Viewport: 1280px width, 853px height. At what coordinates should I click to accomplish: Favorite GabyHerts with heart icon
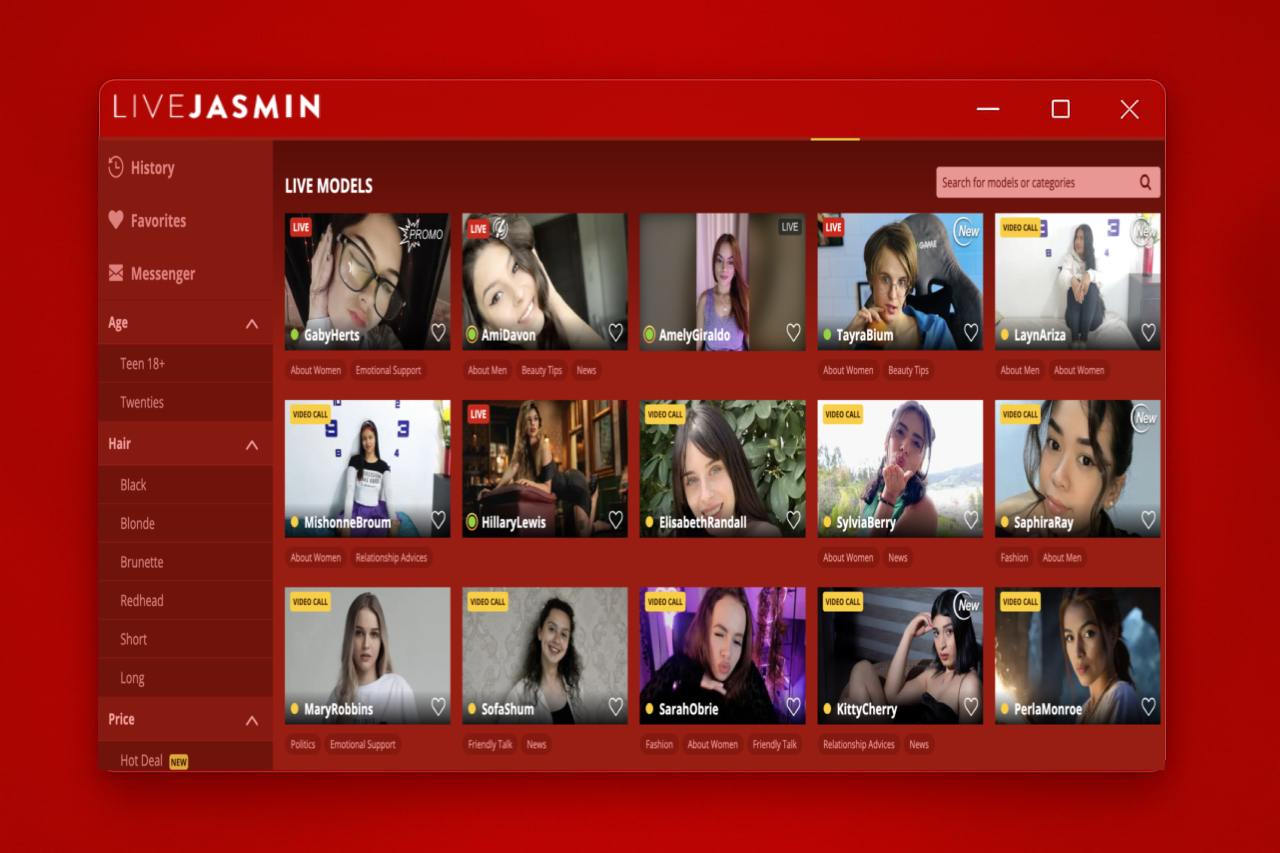pos(438,333)
